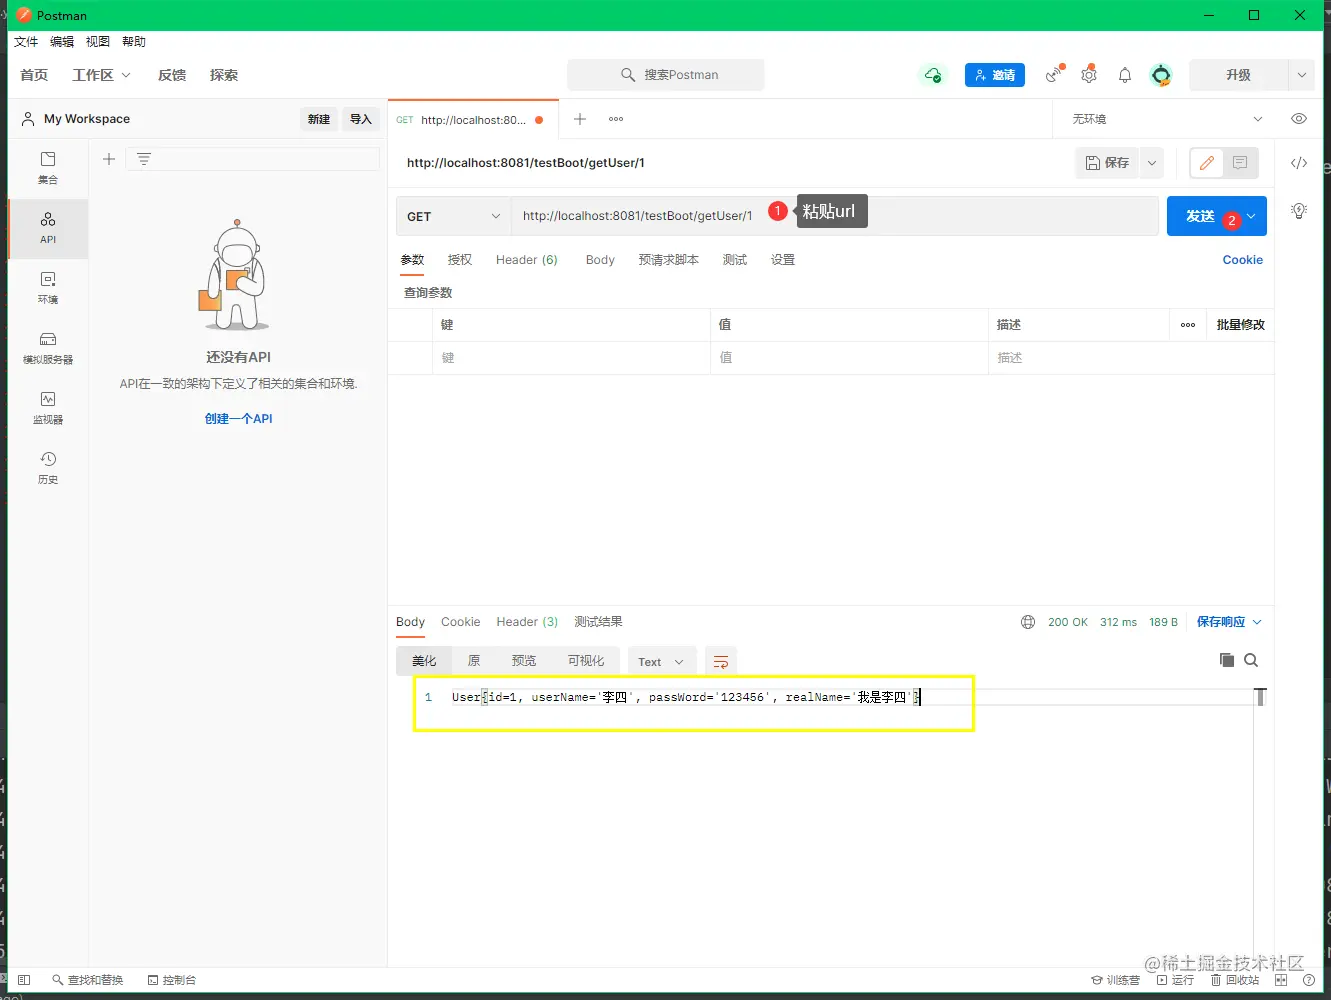Click the 导入 import button
Viewport: 1331px width, 1000px height.
tap(361, 119)
